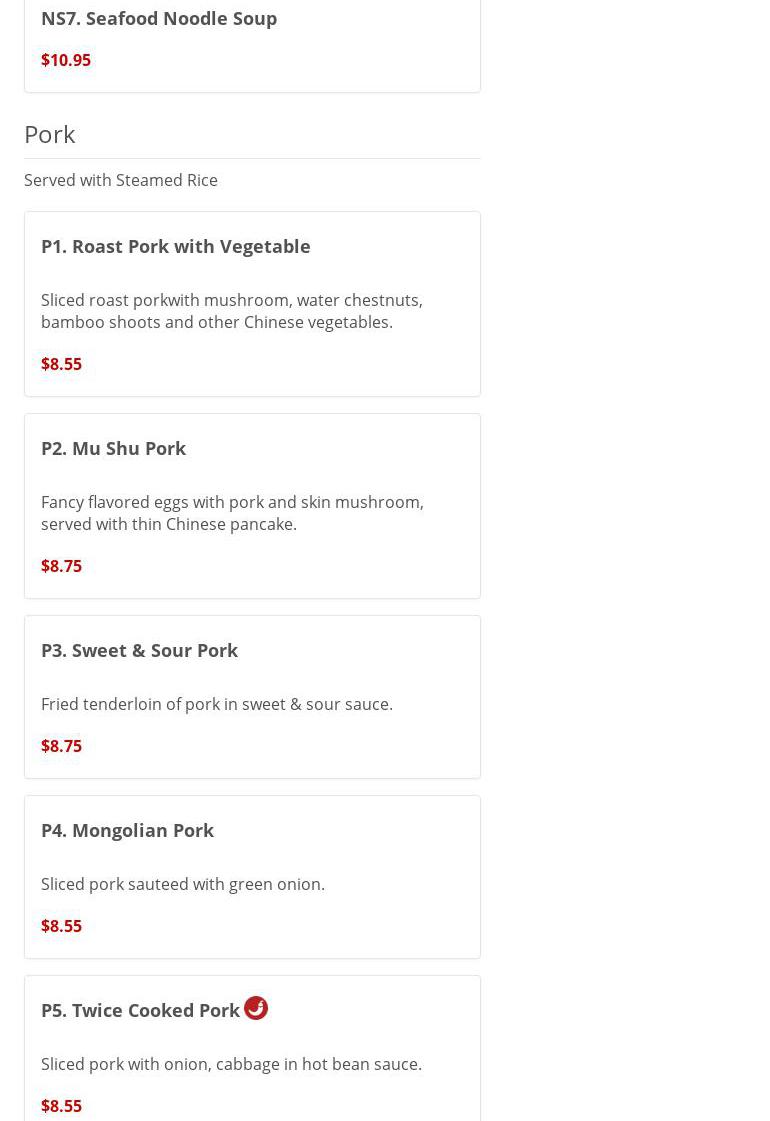This screenshot has height=1121, width=770.
Task: Click the 'Served with Steamed Rice' note
Action: tap(121, 180)
